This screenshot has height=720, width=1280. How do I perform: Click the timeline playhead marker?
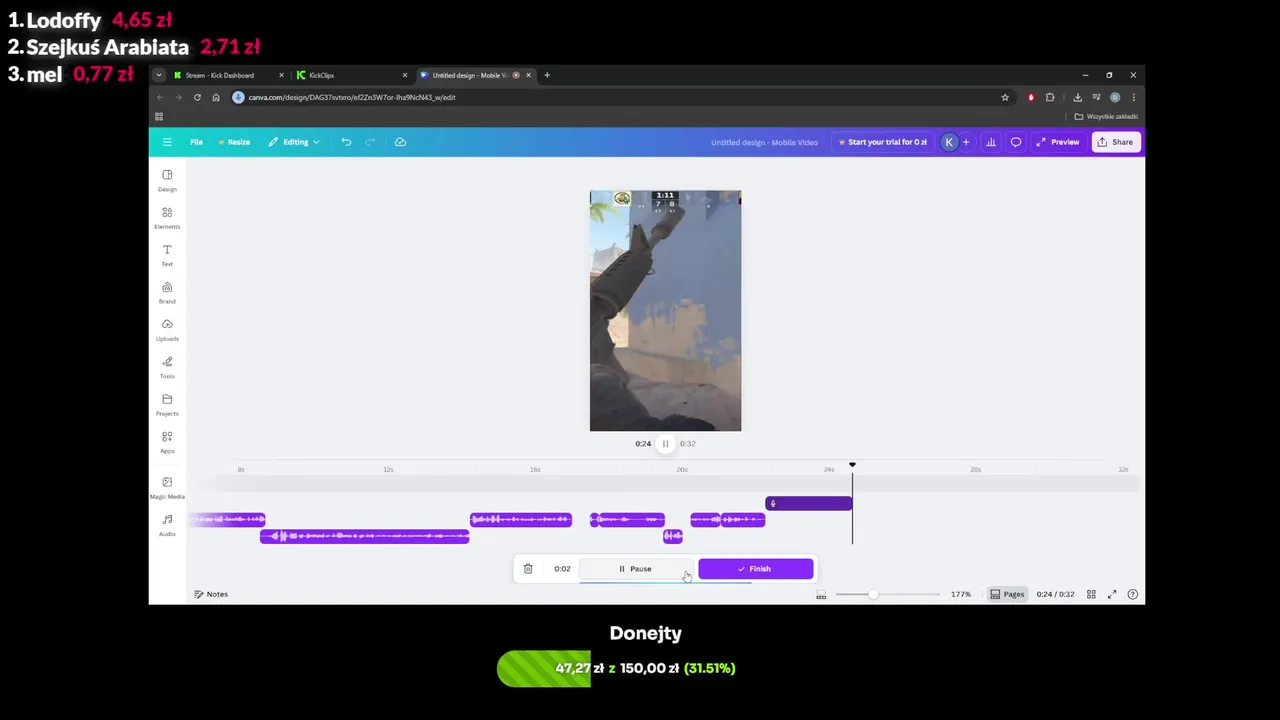click(x=852, y=465)
